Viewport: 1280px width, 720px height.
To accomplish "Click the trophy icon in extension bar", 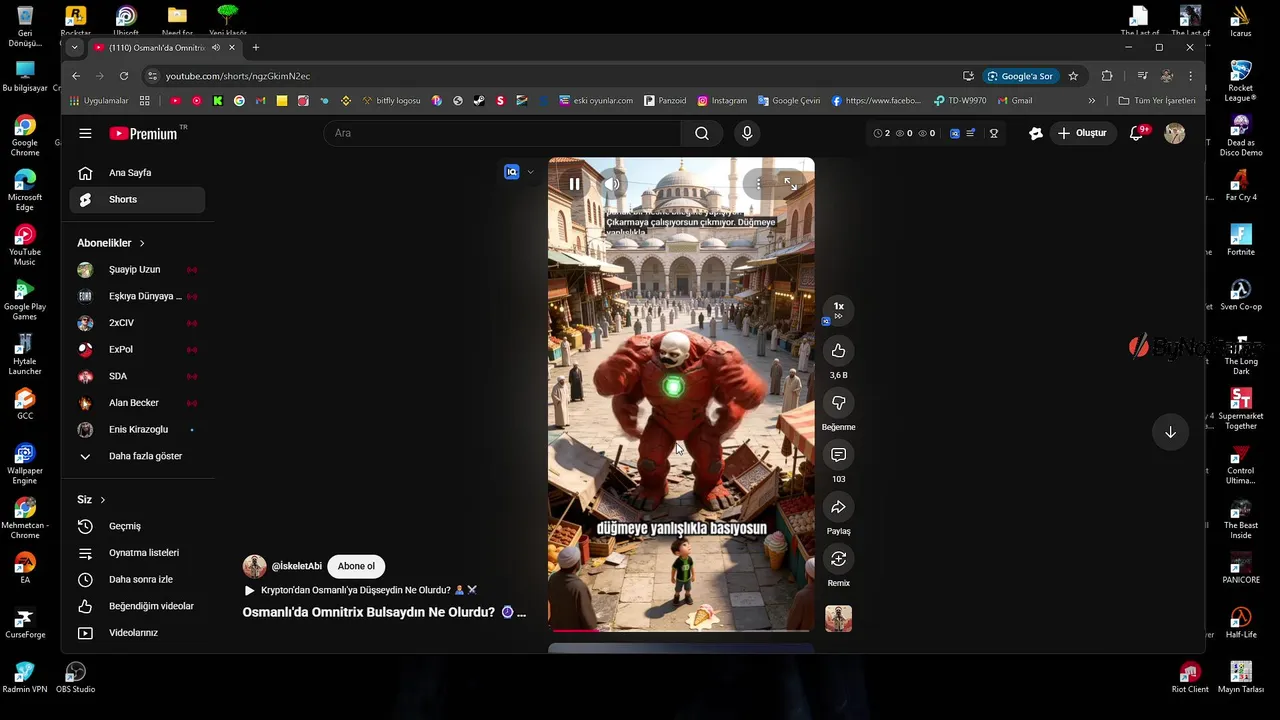I will click(993, 133).
